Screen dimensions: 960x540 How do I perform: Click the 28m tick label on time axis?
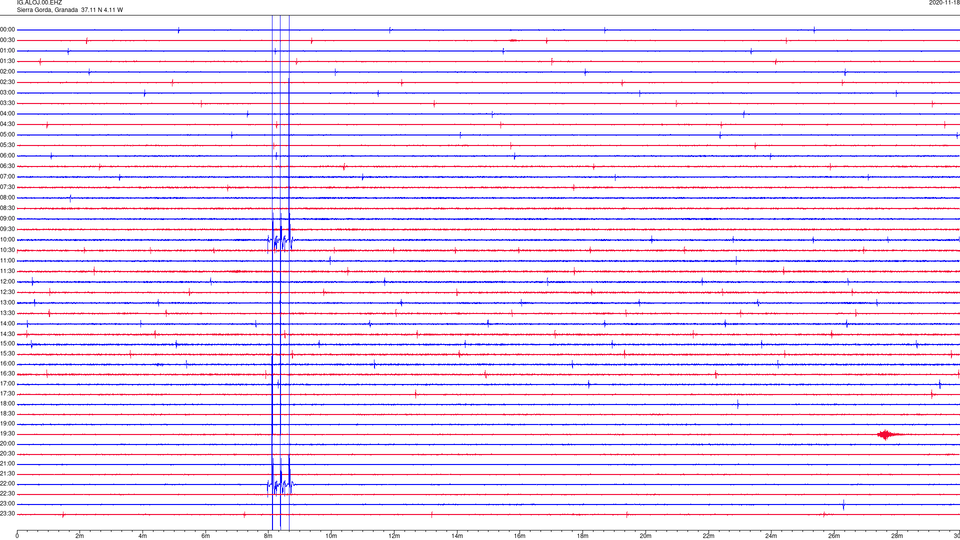coord(897,536)
